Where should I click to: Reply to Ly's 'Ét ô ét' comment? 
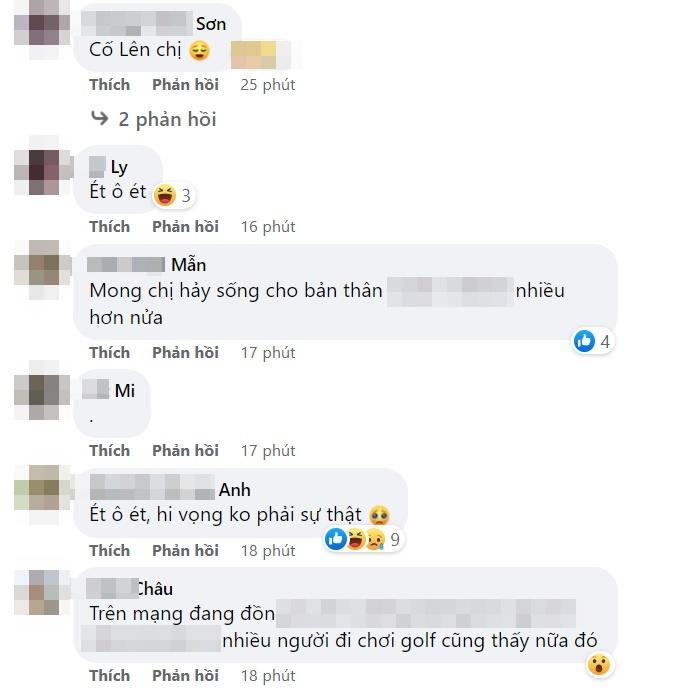click(185, 226)
